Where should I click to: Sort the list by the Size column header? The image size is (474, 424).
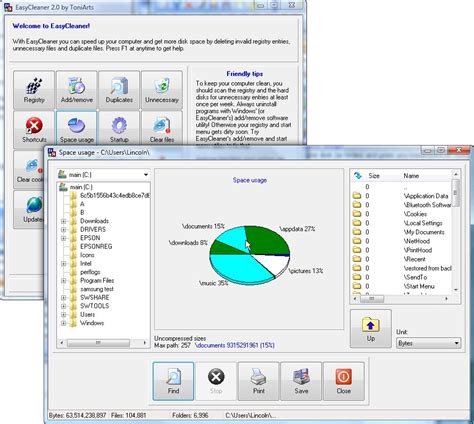374,176
